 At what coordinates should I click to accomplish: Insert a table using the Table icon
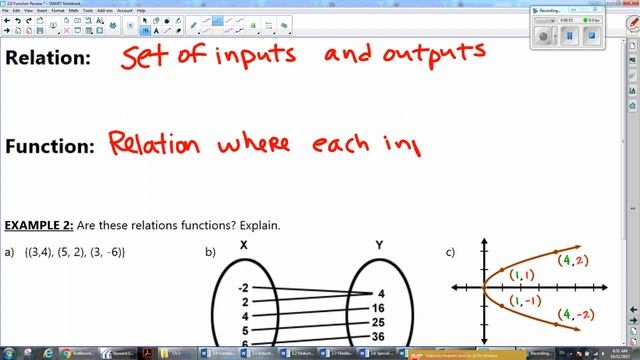(89, 31)
